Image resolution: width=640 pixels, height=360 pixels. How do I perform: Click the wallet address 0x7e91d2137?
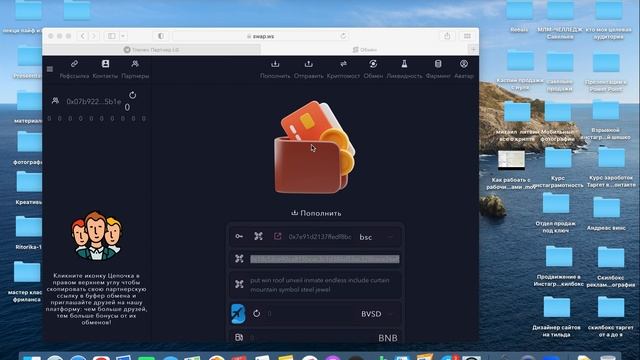(320, 237)
